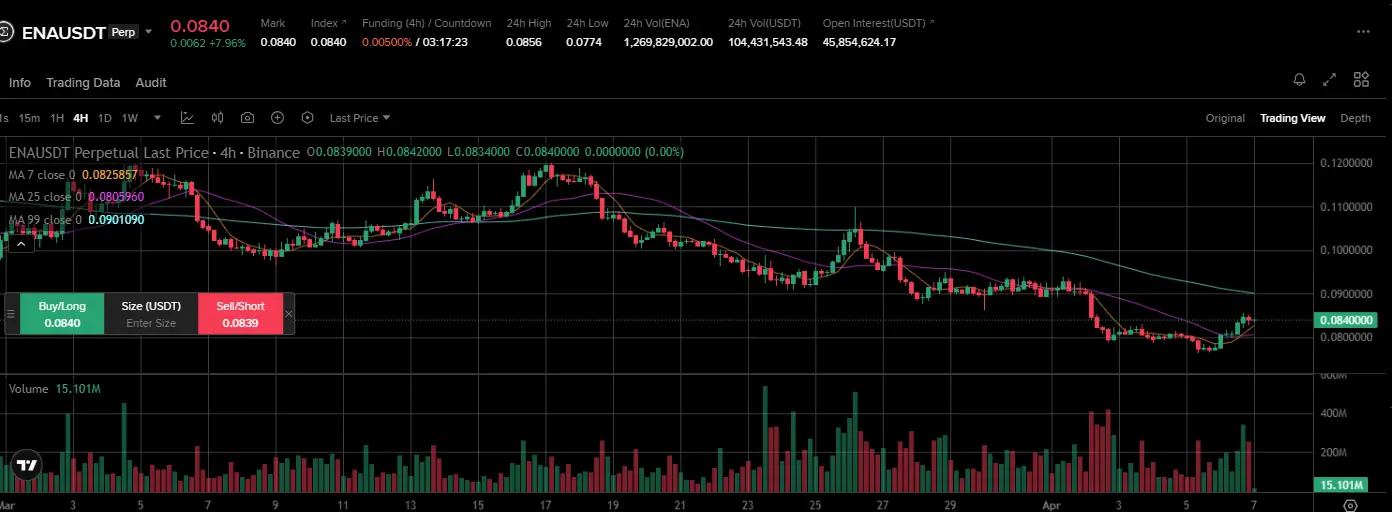Select the 4H interval
This screenshot has height=512, width=1392.
[81, 118]
